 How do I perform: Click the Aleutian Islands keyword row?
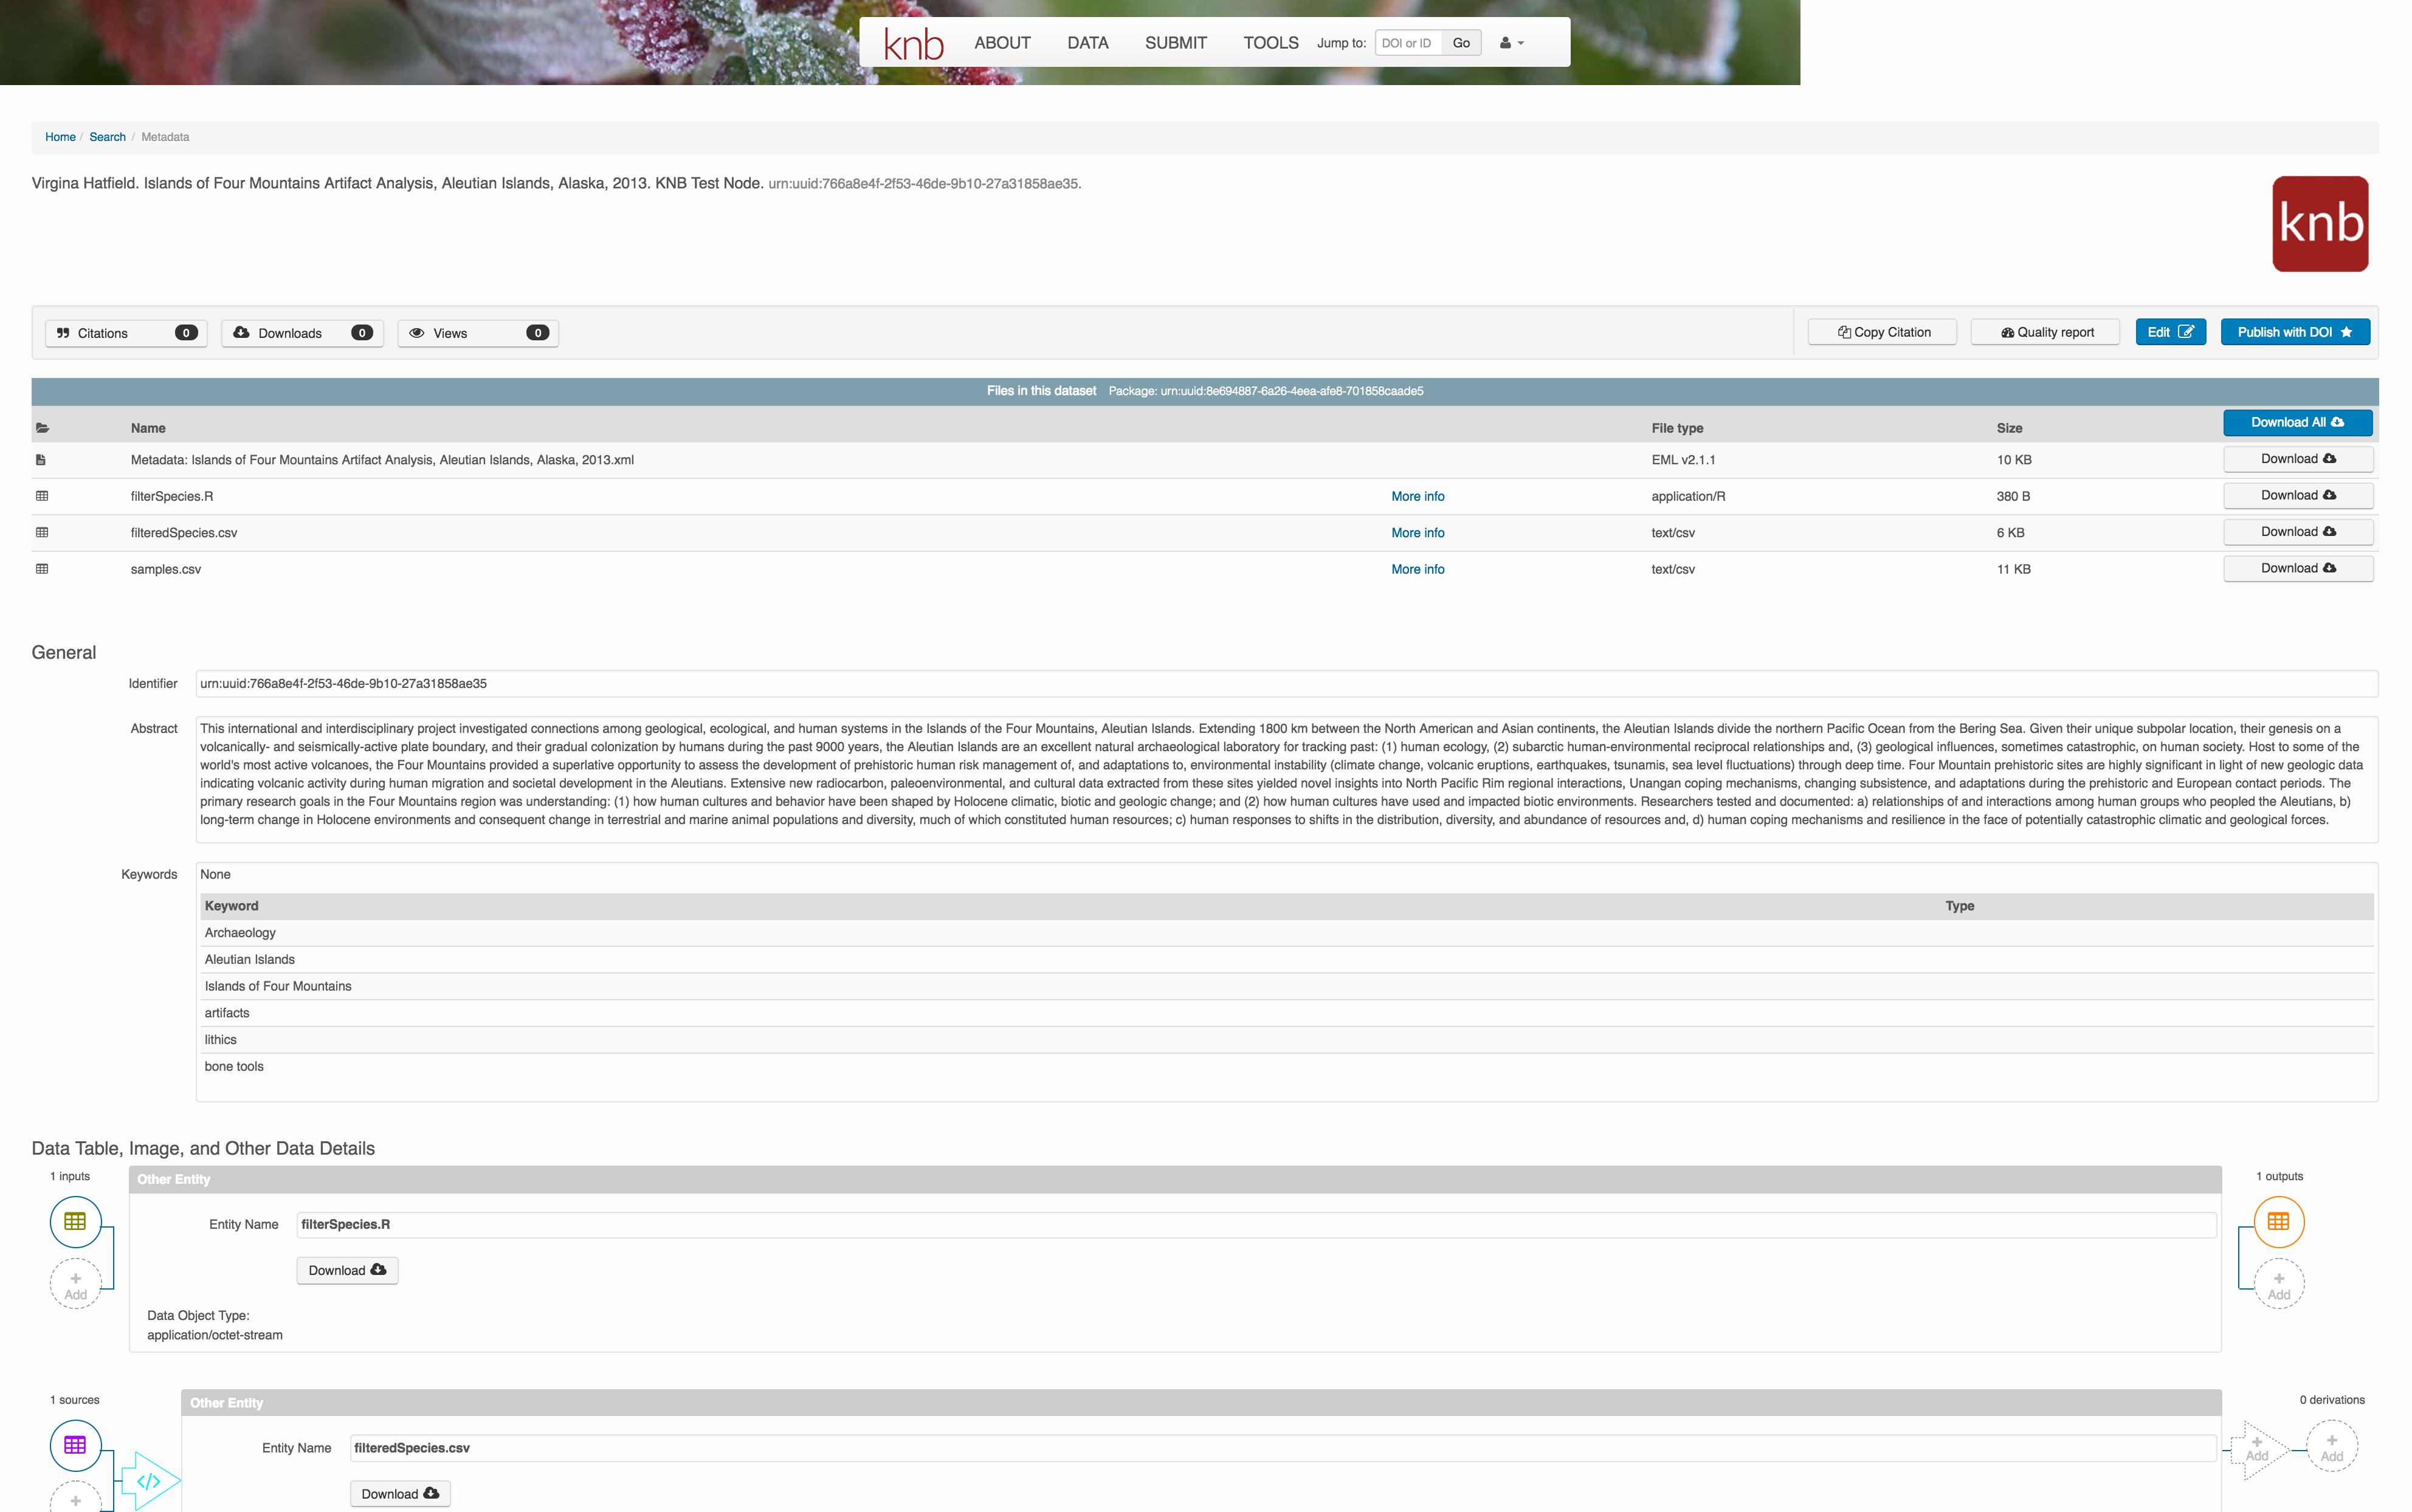pos(1286,960)
